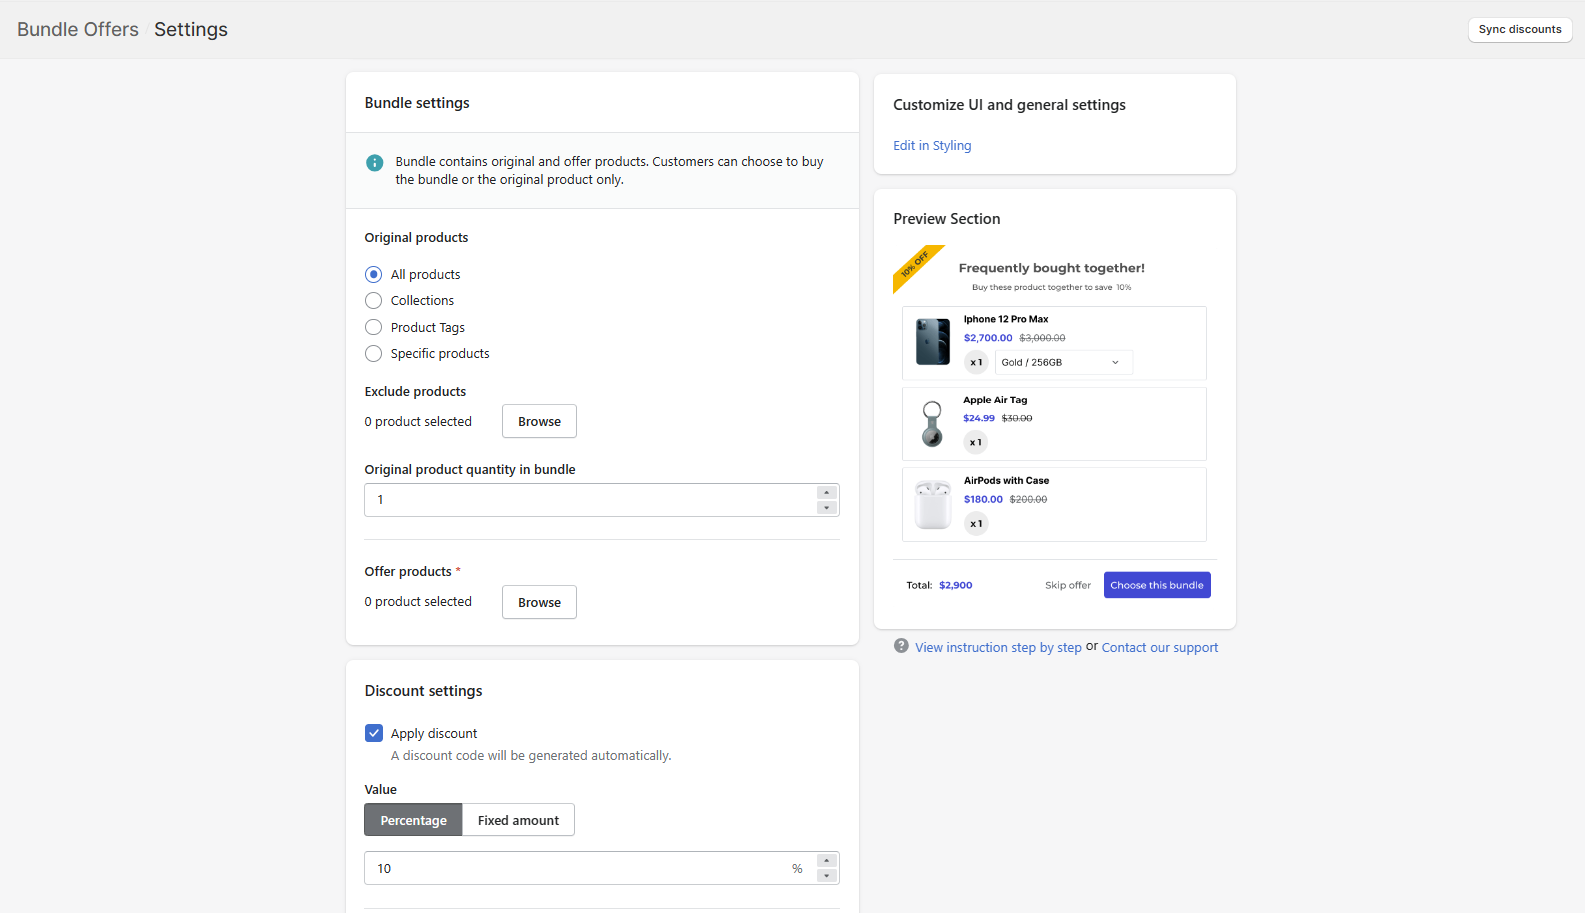Click the help question mark icon
This screenshot has width=1585, height=913.
click(901, 646)
